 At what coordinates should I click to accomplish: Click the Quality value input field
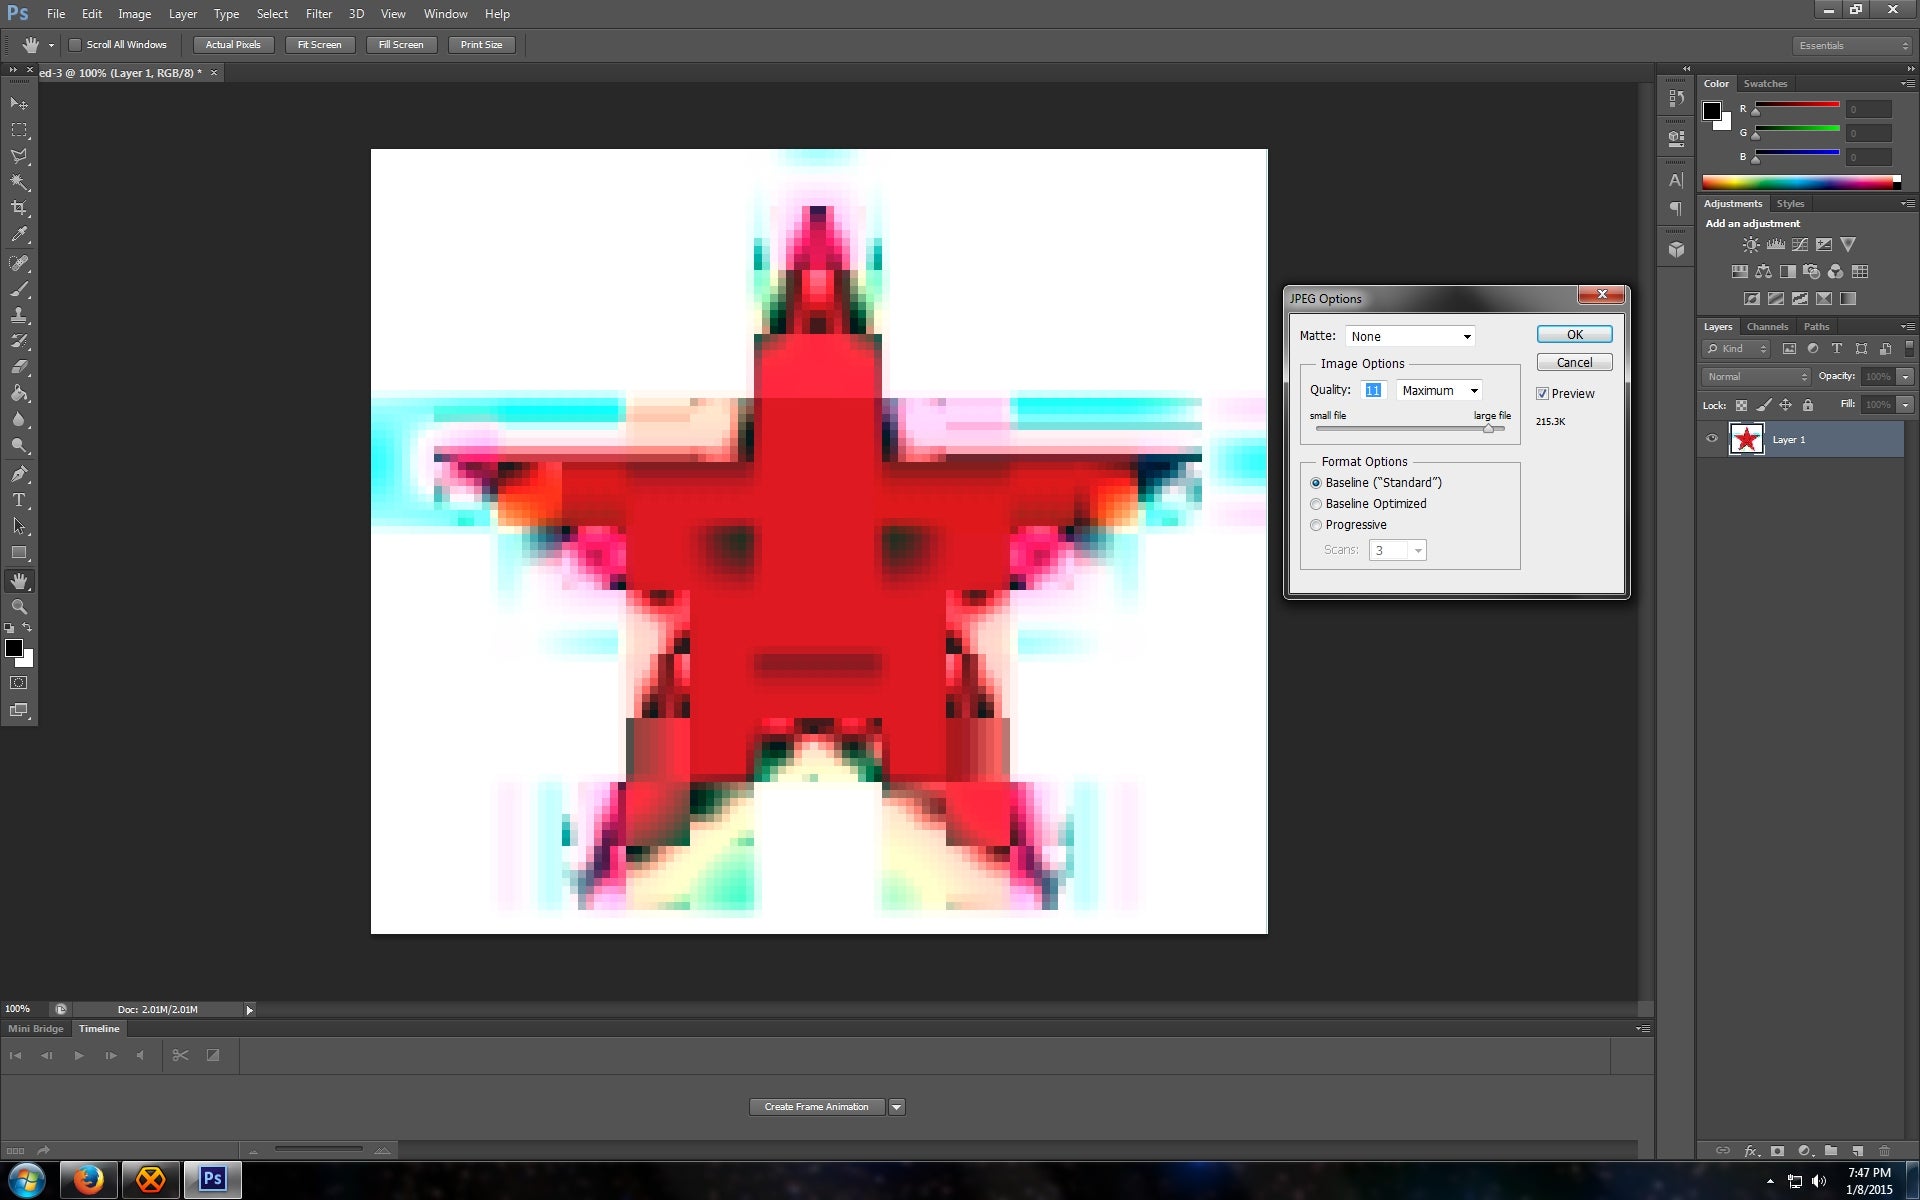click(1374, 391)
